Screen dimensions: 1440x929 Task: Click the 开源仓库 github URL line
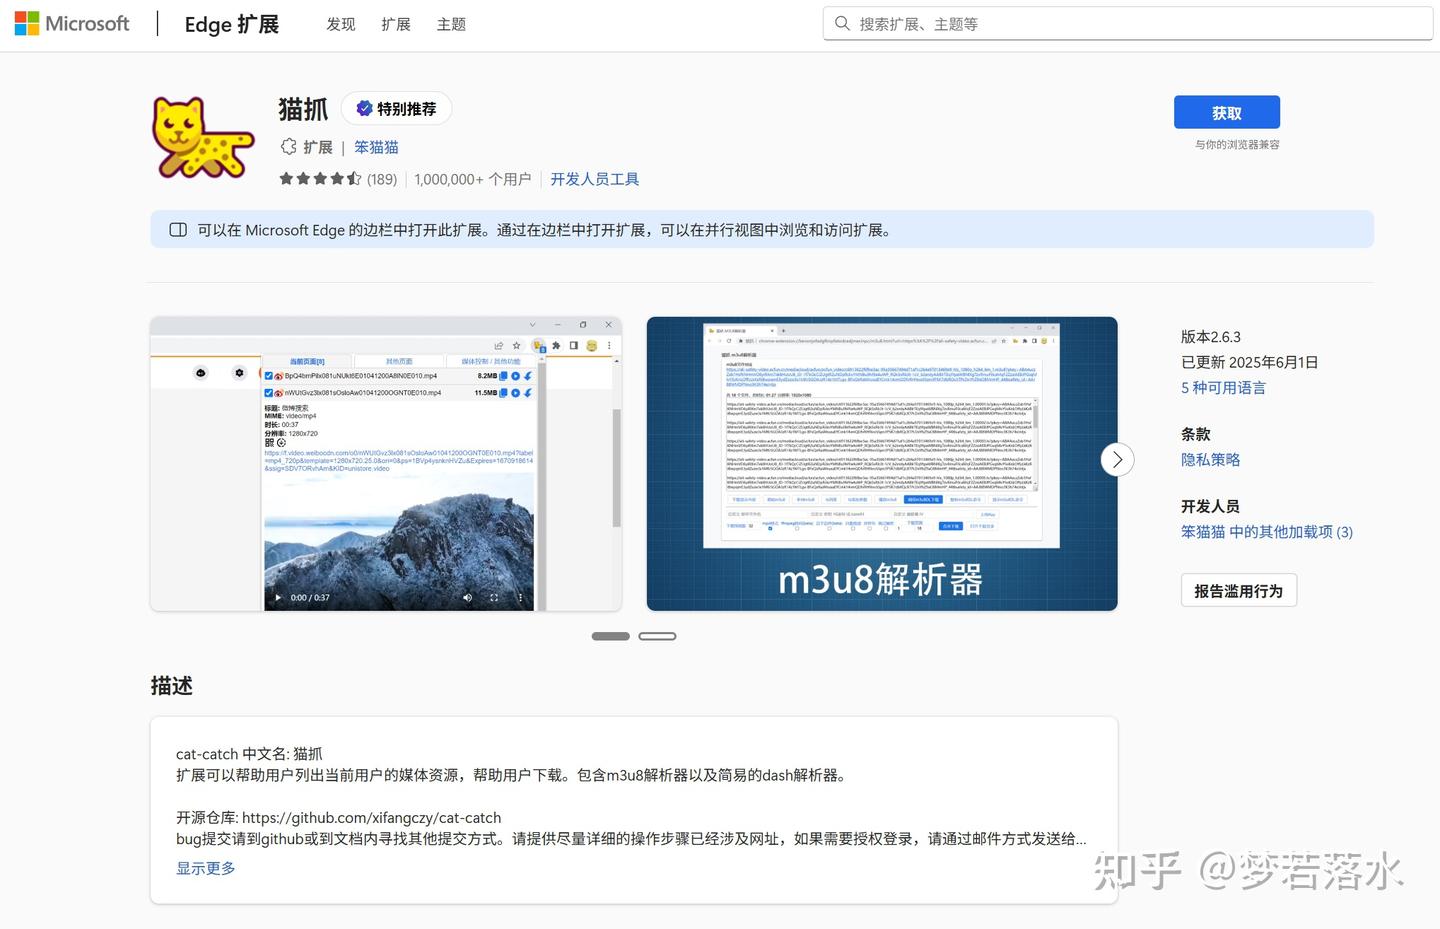(339, 818)
